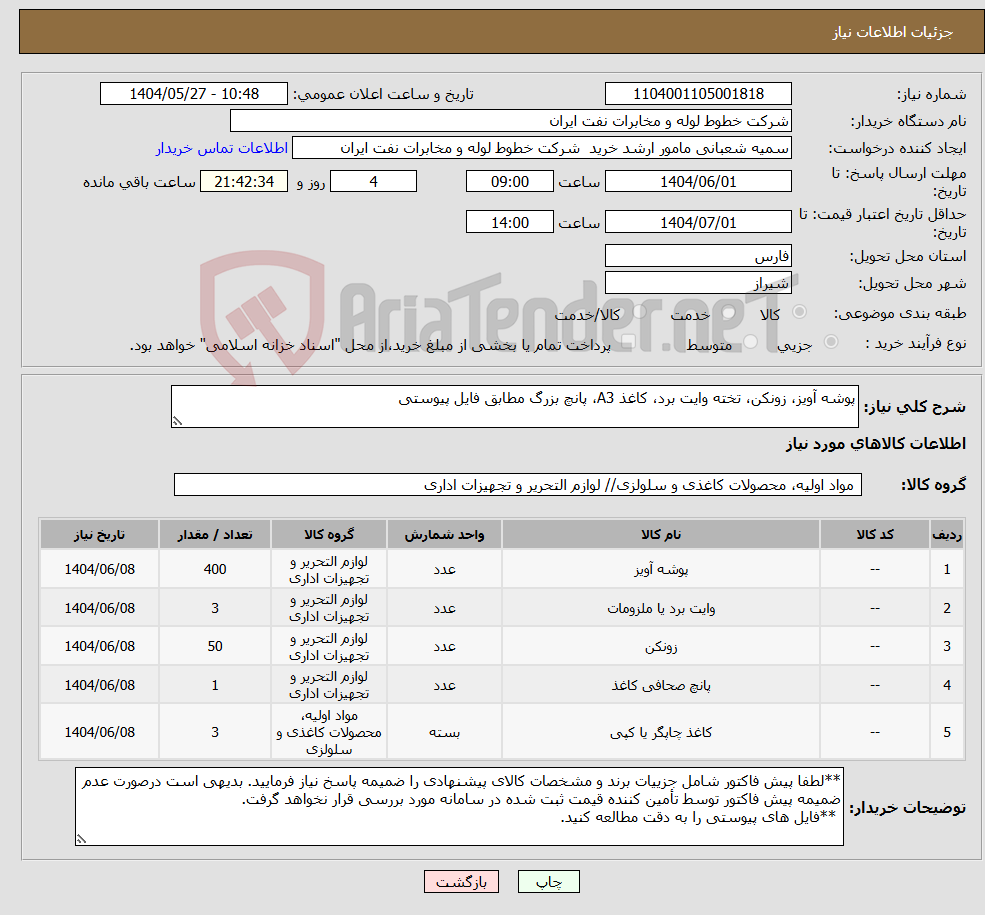The image size is (985, 915).
Task: Click the price validity date 1404/07/01
Action: 698,222
